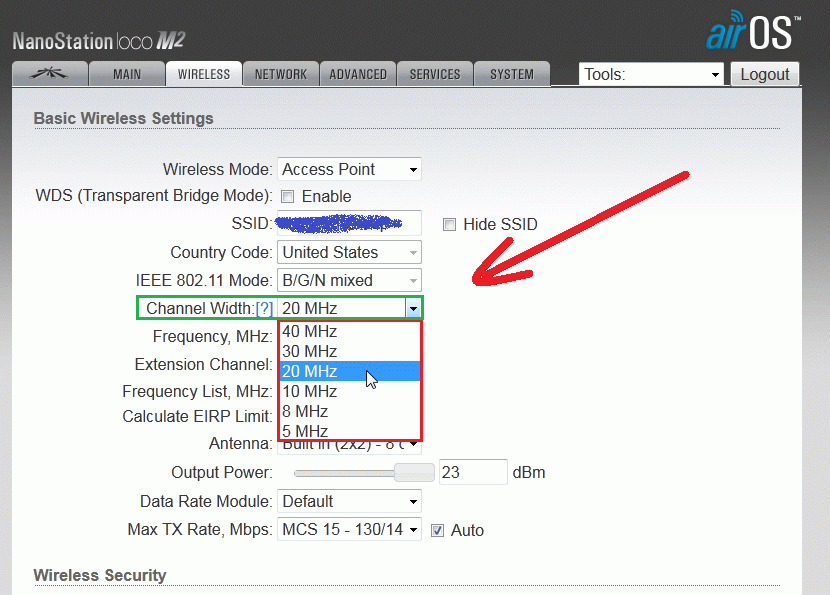The height and width of the screenshot is (595, 830).
Task: Open the Max TX Rate dropdown
Action: tap(349, 529)
